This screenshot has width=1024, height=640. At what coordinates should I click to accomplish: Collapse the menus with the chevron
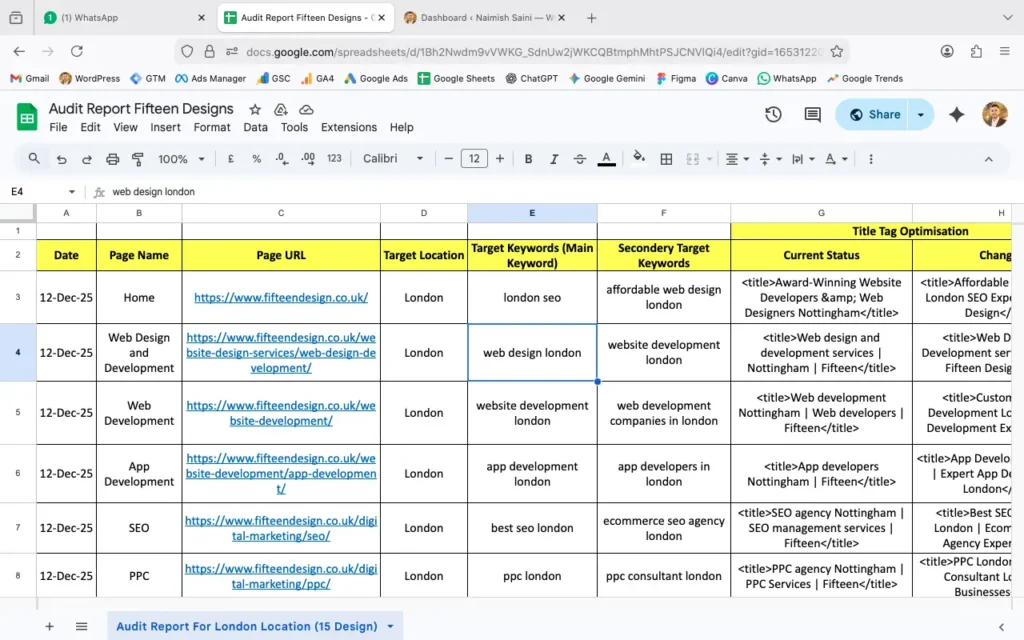click(x=988, y=159)
